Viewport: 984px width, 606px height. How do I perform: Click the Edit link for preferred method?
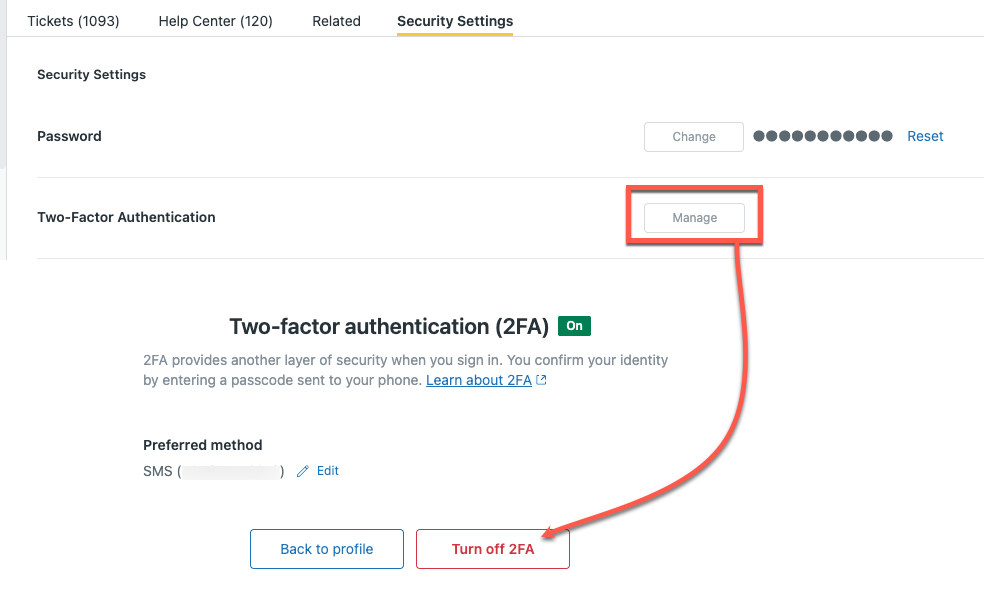tap(328, 471)
